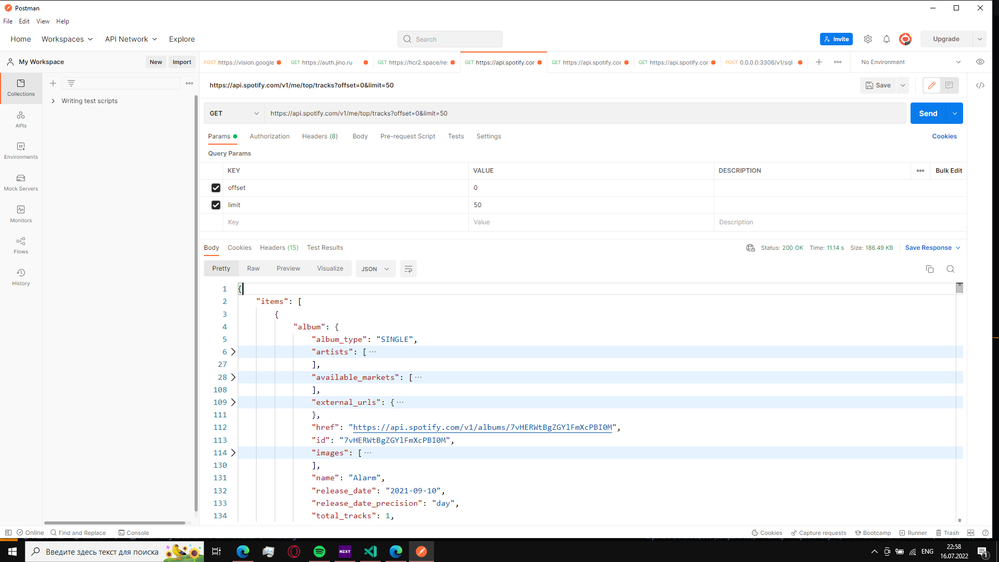Switch to the Headers (8) request tab
The height and width of the screenshot is (562, 999).
pyautogui.click(x=320, y=136)
